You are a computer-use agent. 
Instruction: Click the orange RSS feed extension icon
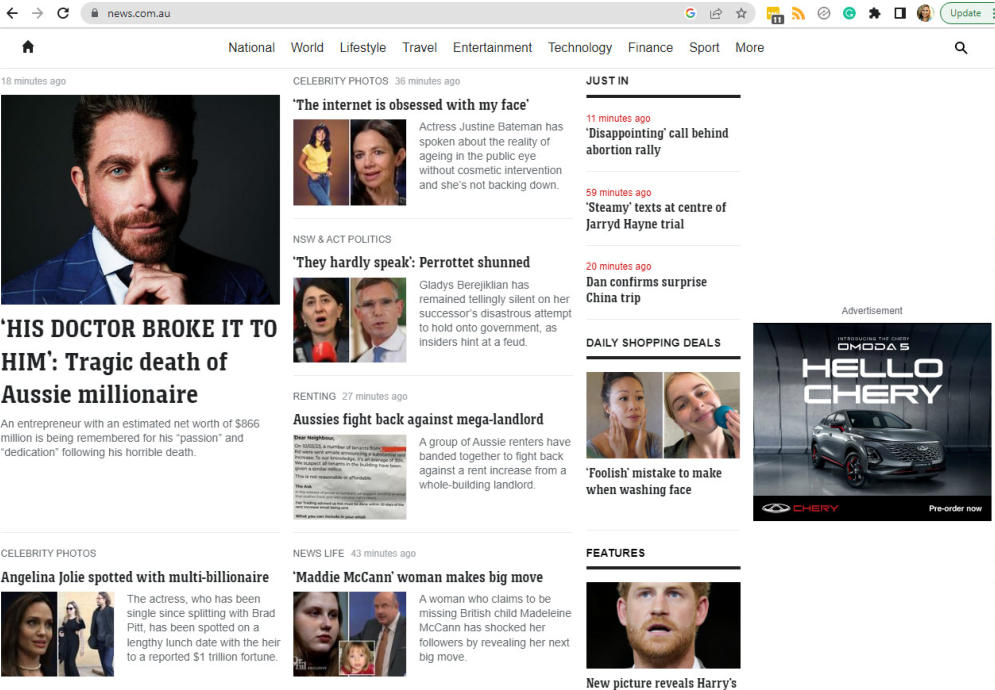(798, 13)
